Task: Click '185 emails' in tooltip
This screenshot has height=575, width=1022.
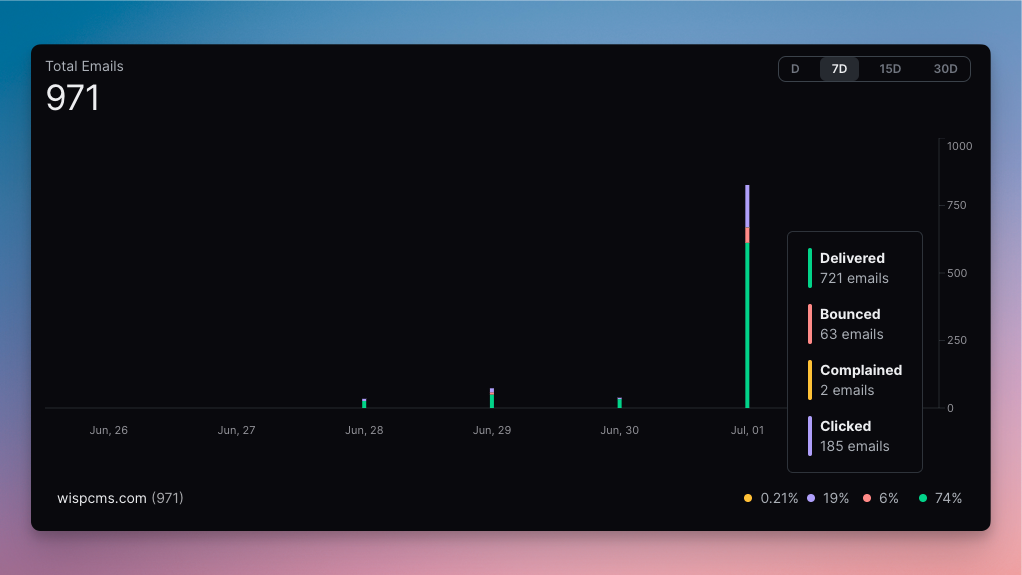Action: click(854, 447)
